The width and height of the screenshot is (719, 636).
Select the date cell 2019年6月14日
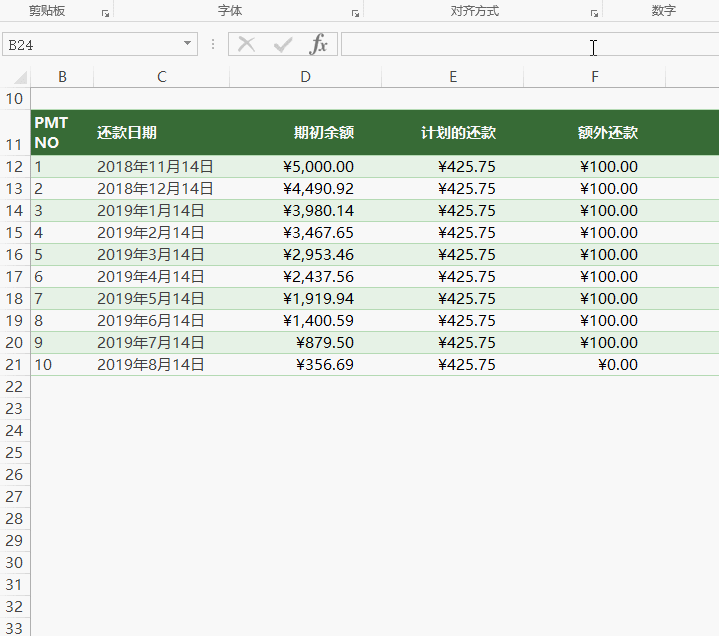tap(161, 321)
